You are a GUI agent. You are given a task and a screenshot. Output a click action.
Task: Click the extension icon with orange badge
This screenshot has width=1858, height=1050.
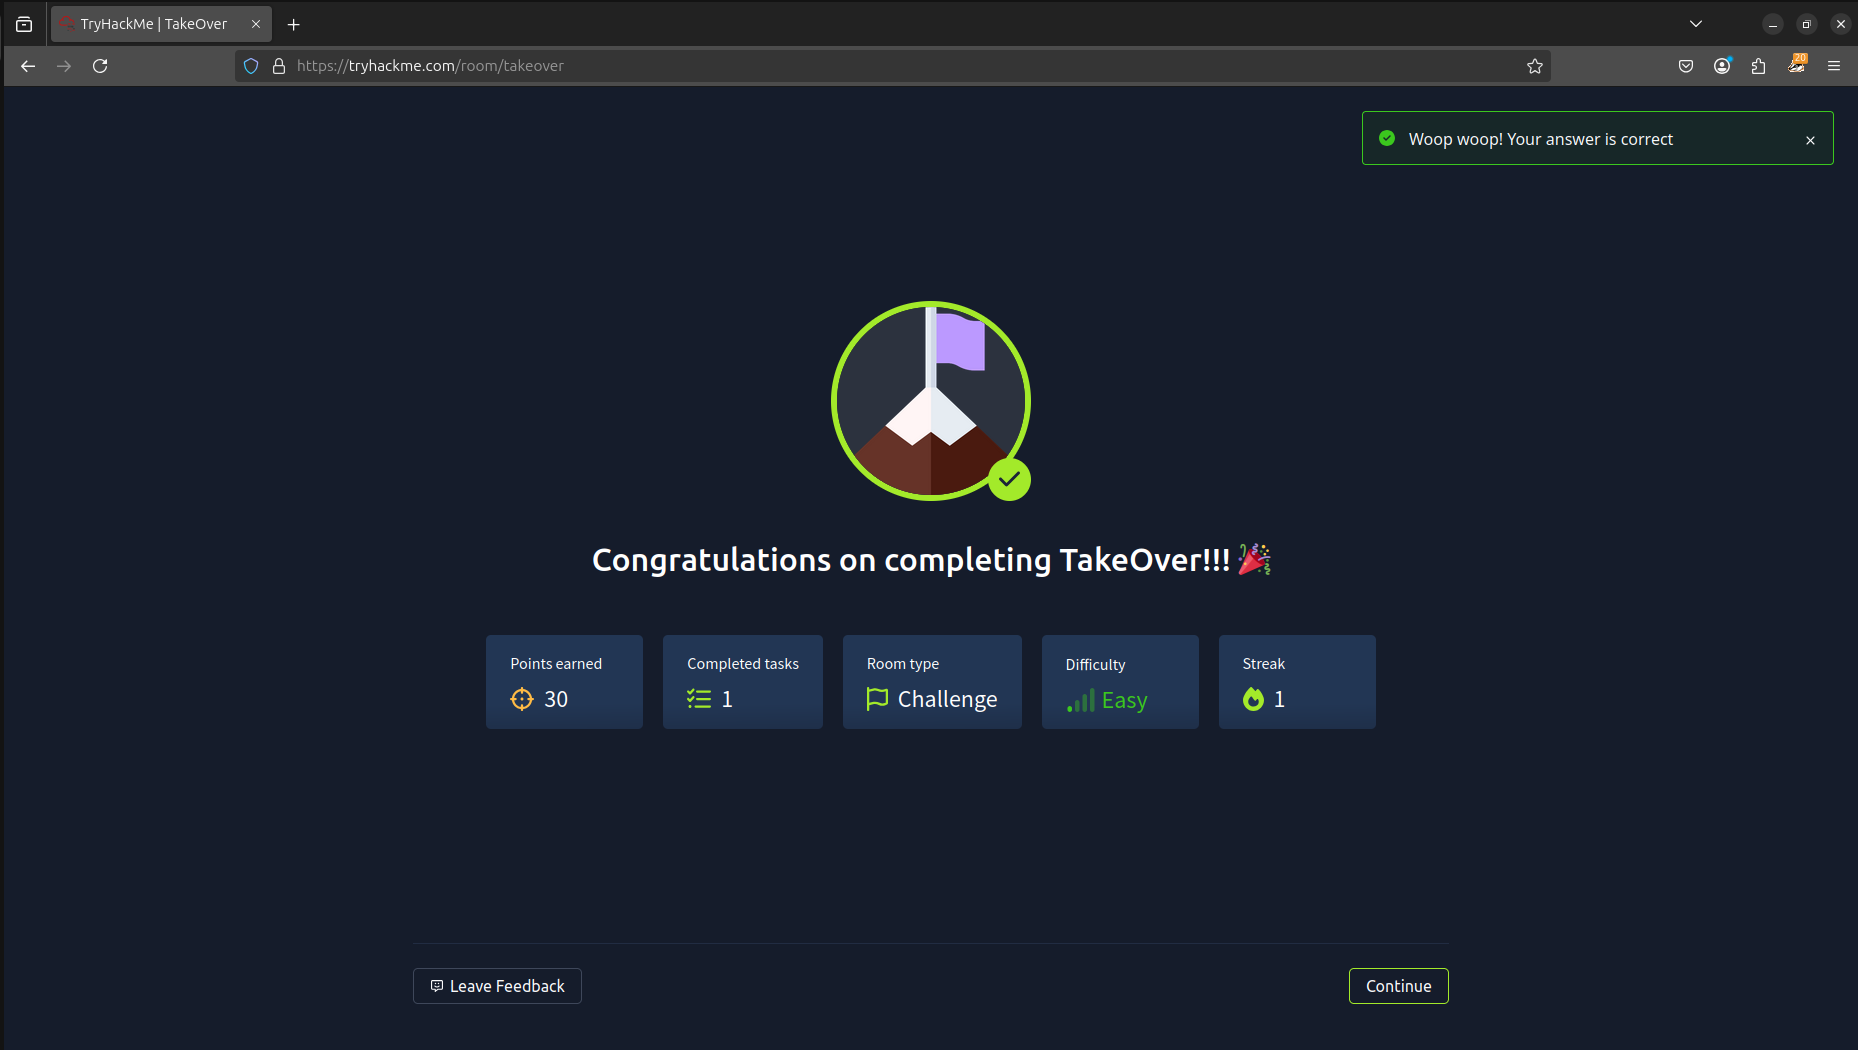coord(1797,64)
